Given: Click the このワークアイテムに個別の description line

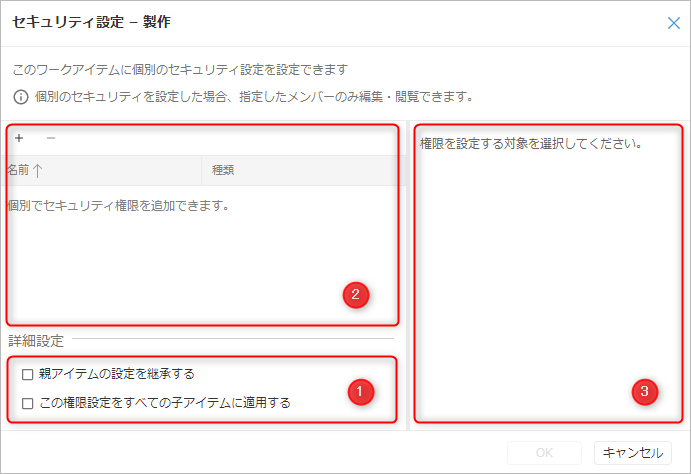Looking at the screenshot, I should [x=179, y=70].
